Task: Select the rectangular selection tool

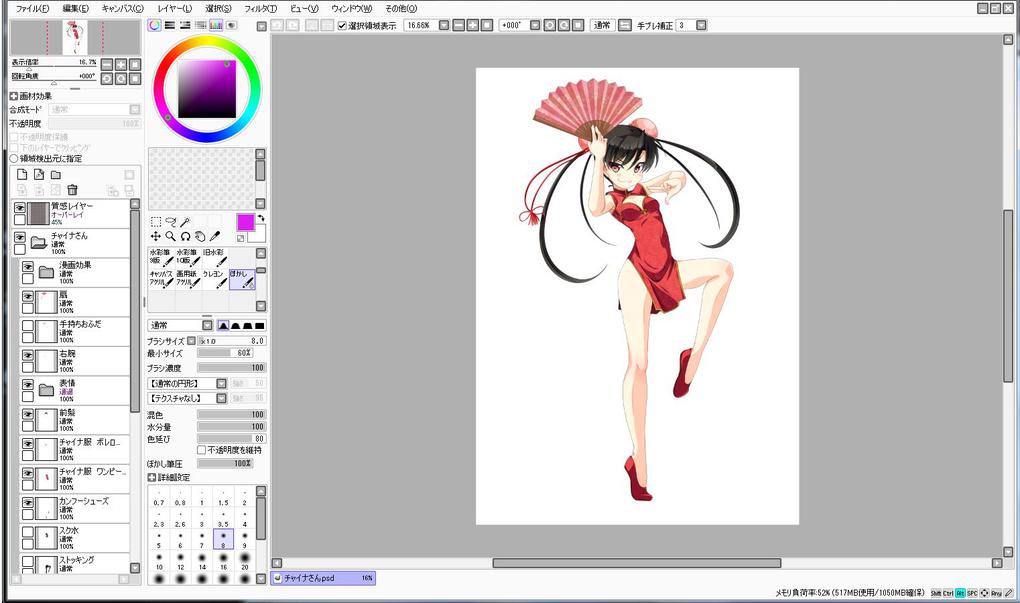Action: (155, 222)
